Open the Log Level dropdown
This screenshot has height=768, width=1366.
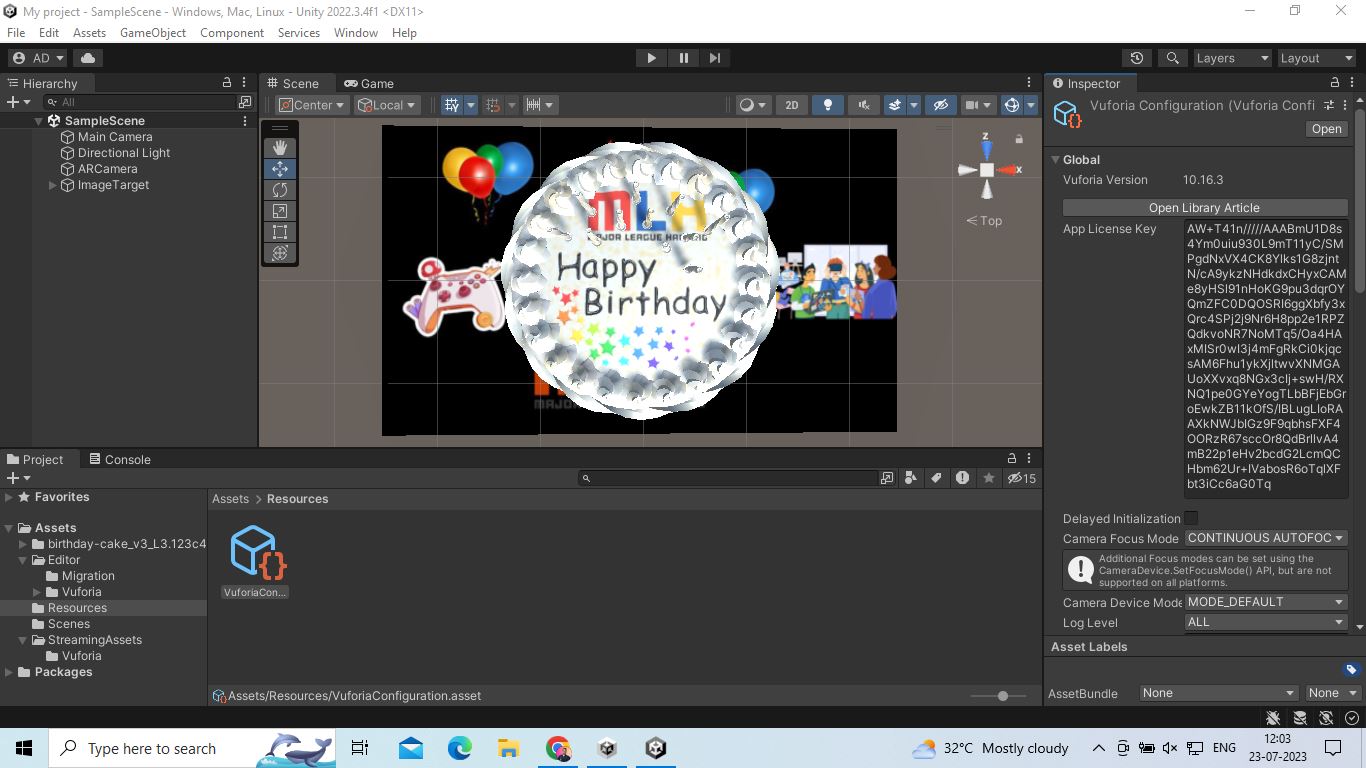click(x=1264, y=622)
